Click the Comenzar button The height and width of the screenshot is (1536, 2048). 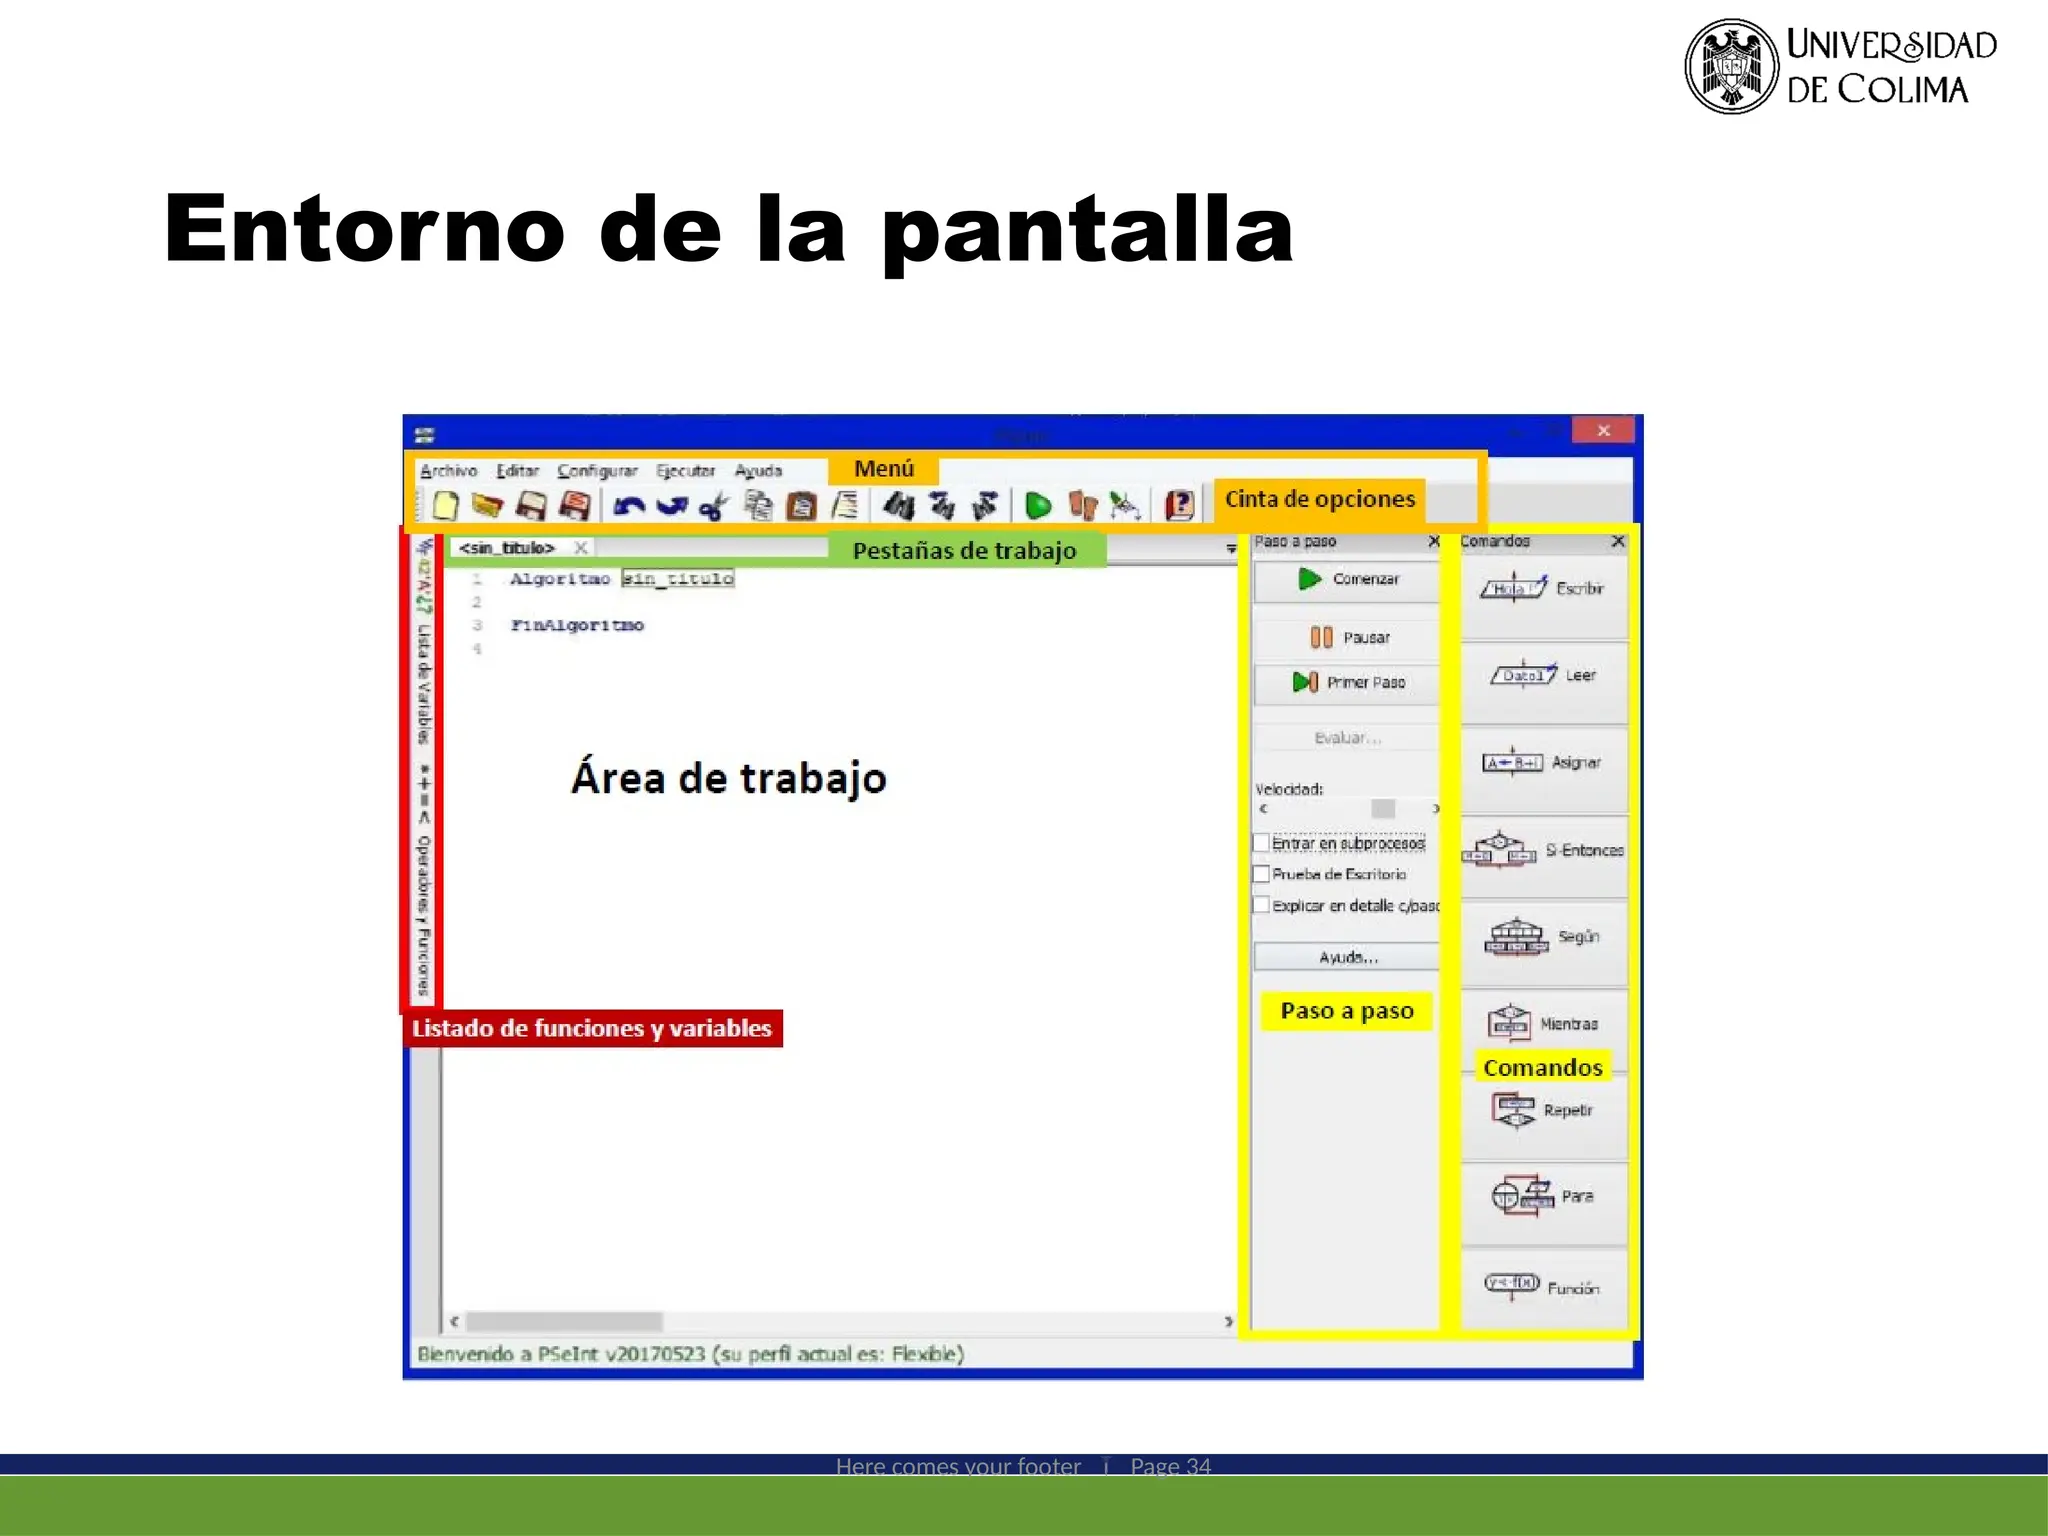point(1346,580)
